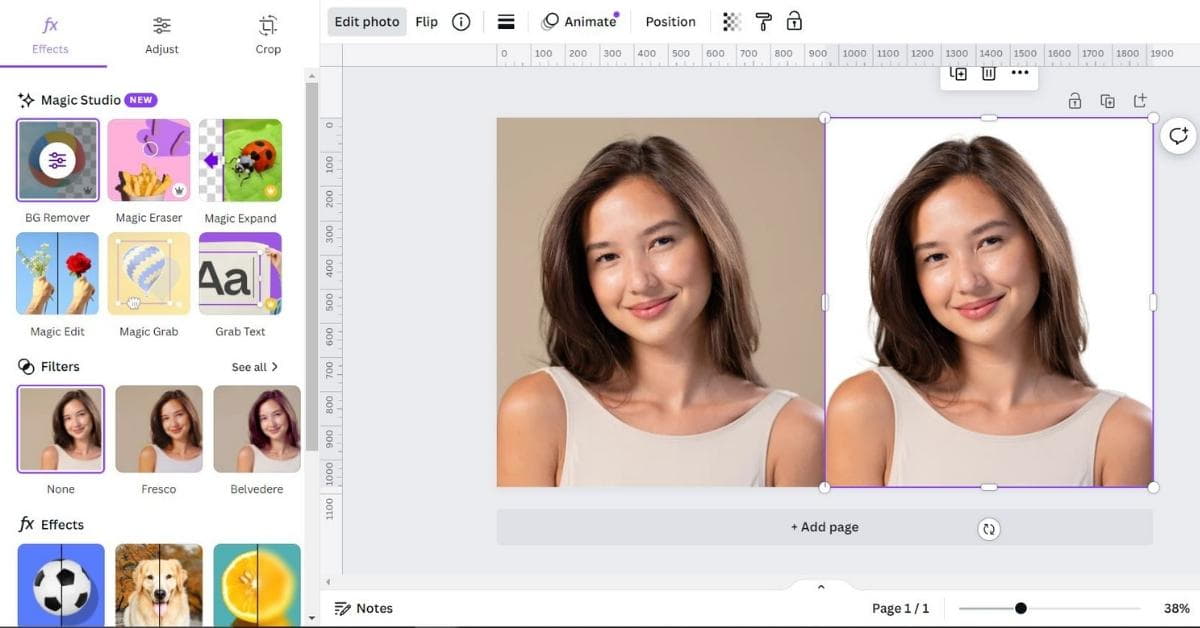Viewport: 1200px width, 628px height.
Task: Click the See all chevron arrow
Action: click(x=275, y=367)
